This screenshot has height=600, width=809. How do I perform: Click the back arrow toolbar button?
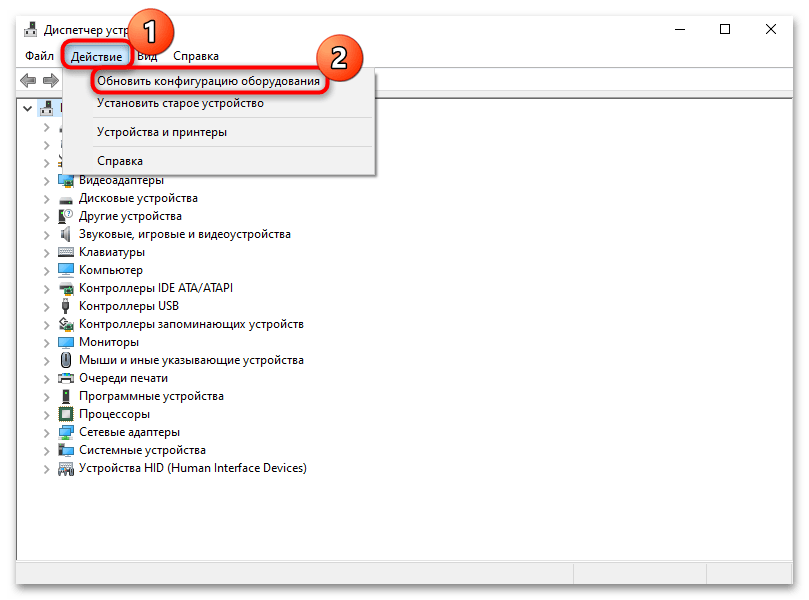coord(28,80)
